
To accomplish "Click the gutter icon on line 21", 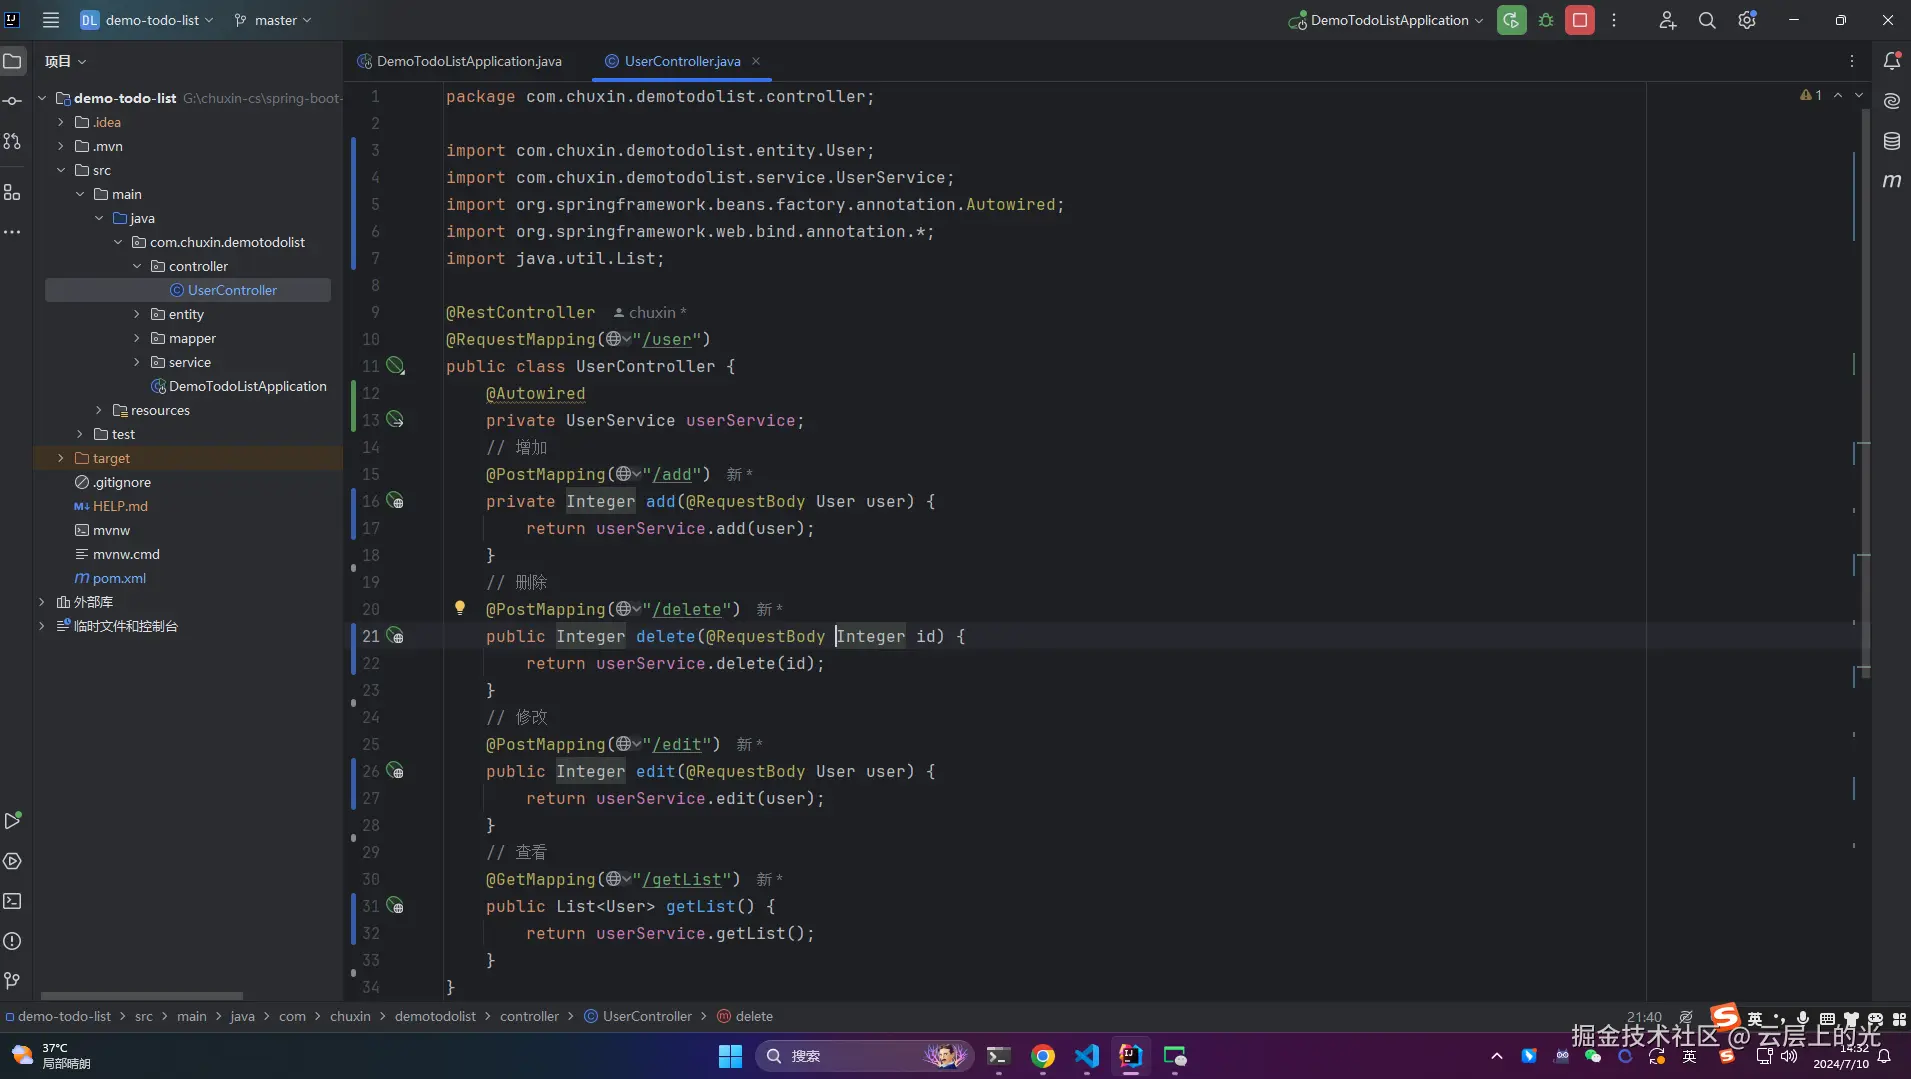I will click(x=396, y=636).
